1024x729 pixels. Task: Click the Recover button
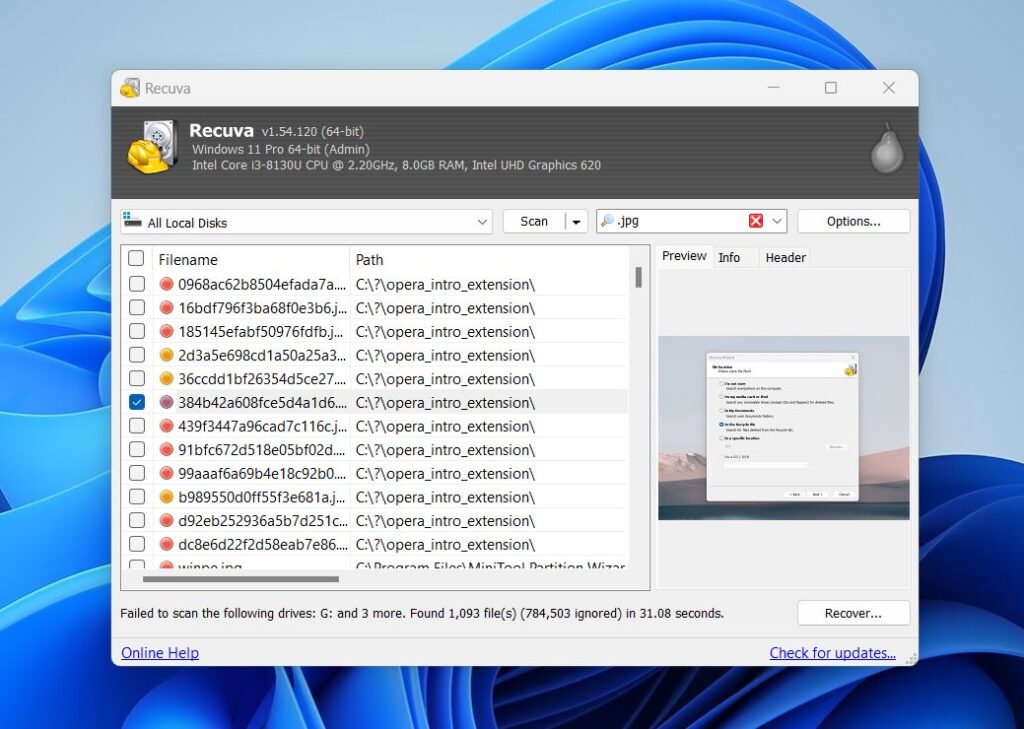tap(853, 612)
